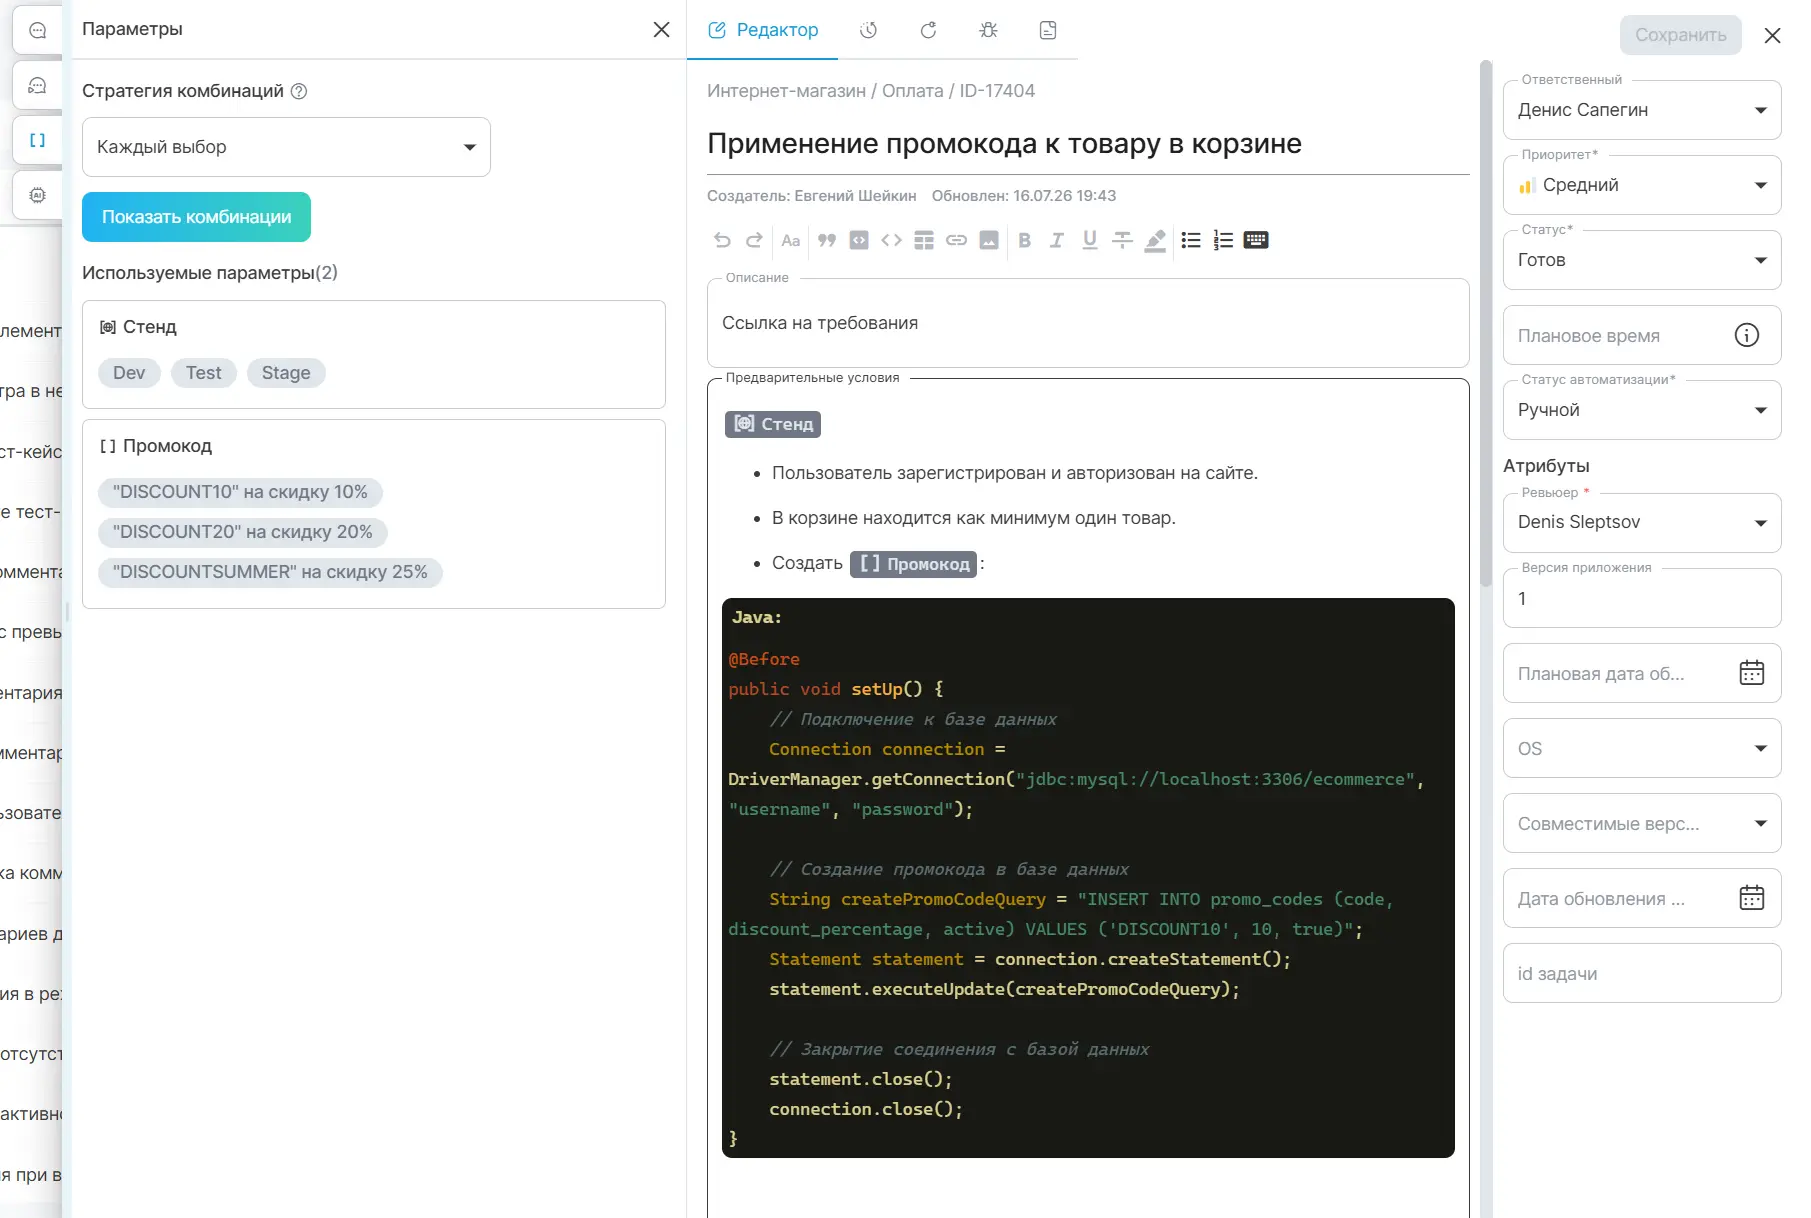This screenshot has width=1811, height=1218.
Task: Click the Интернет-магазин / Оплата breadcrumb
Action: point(825,91)
